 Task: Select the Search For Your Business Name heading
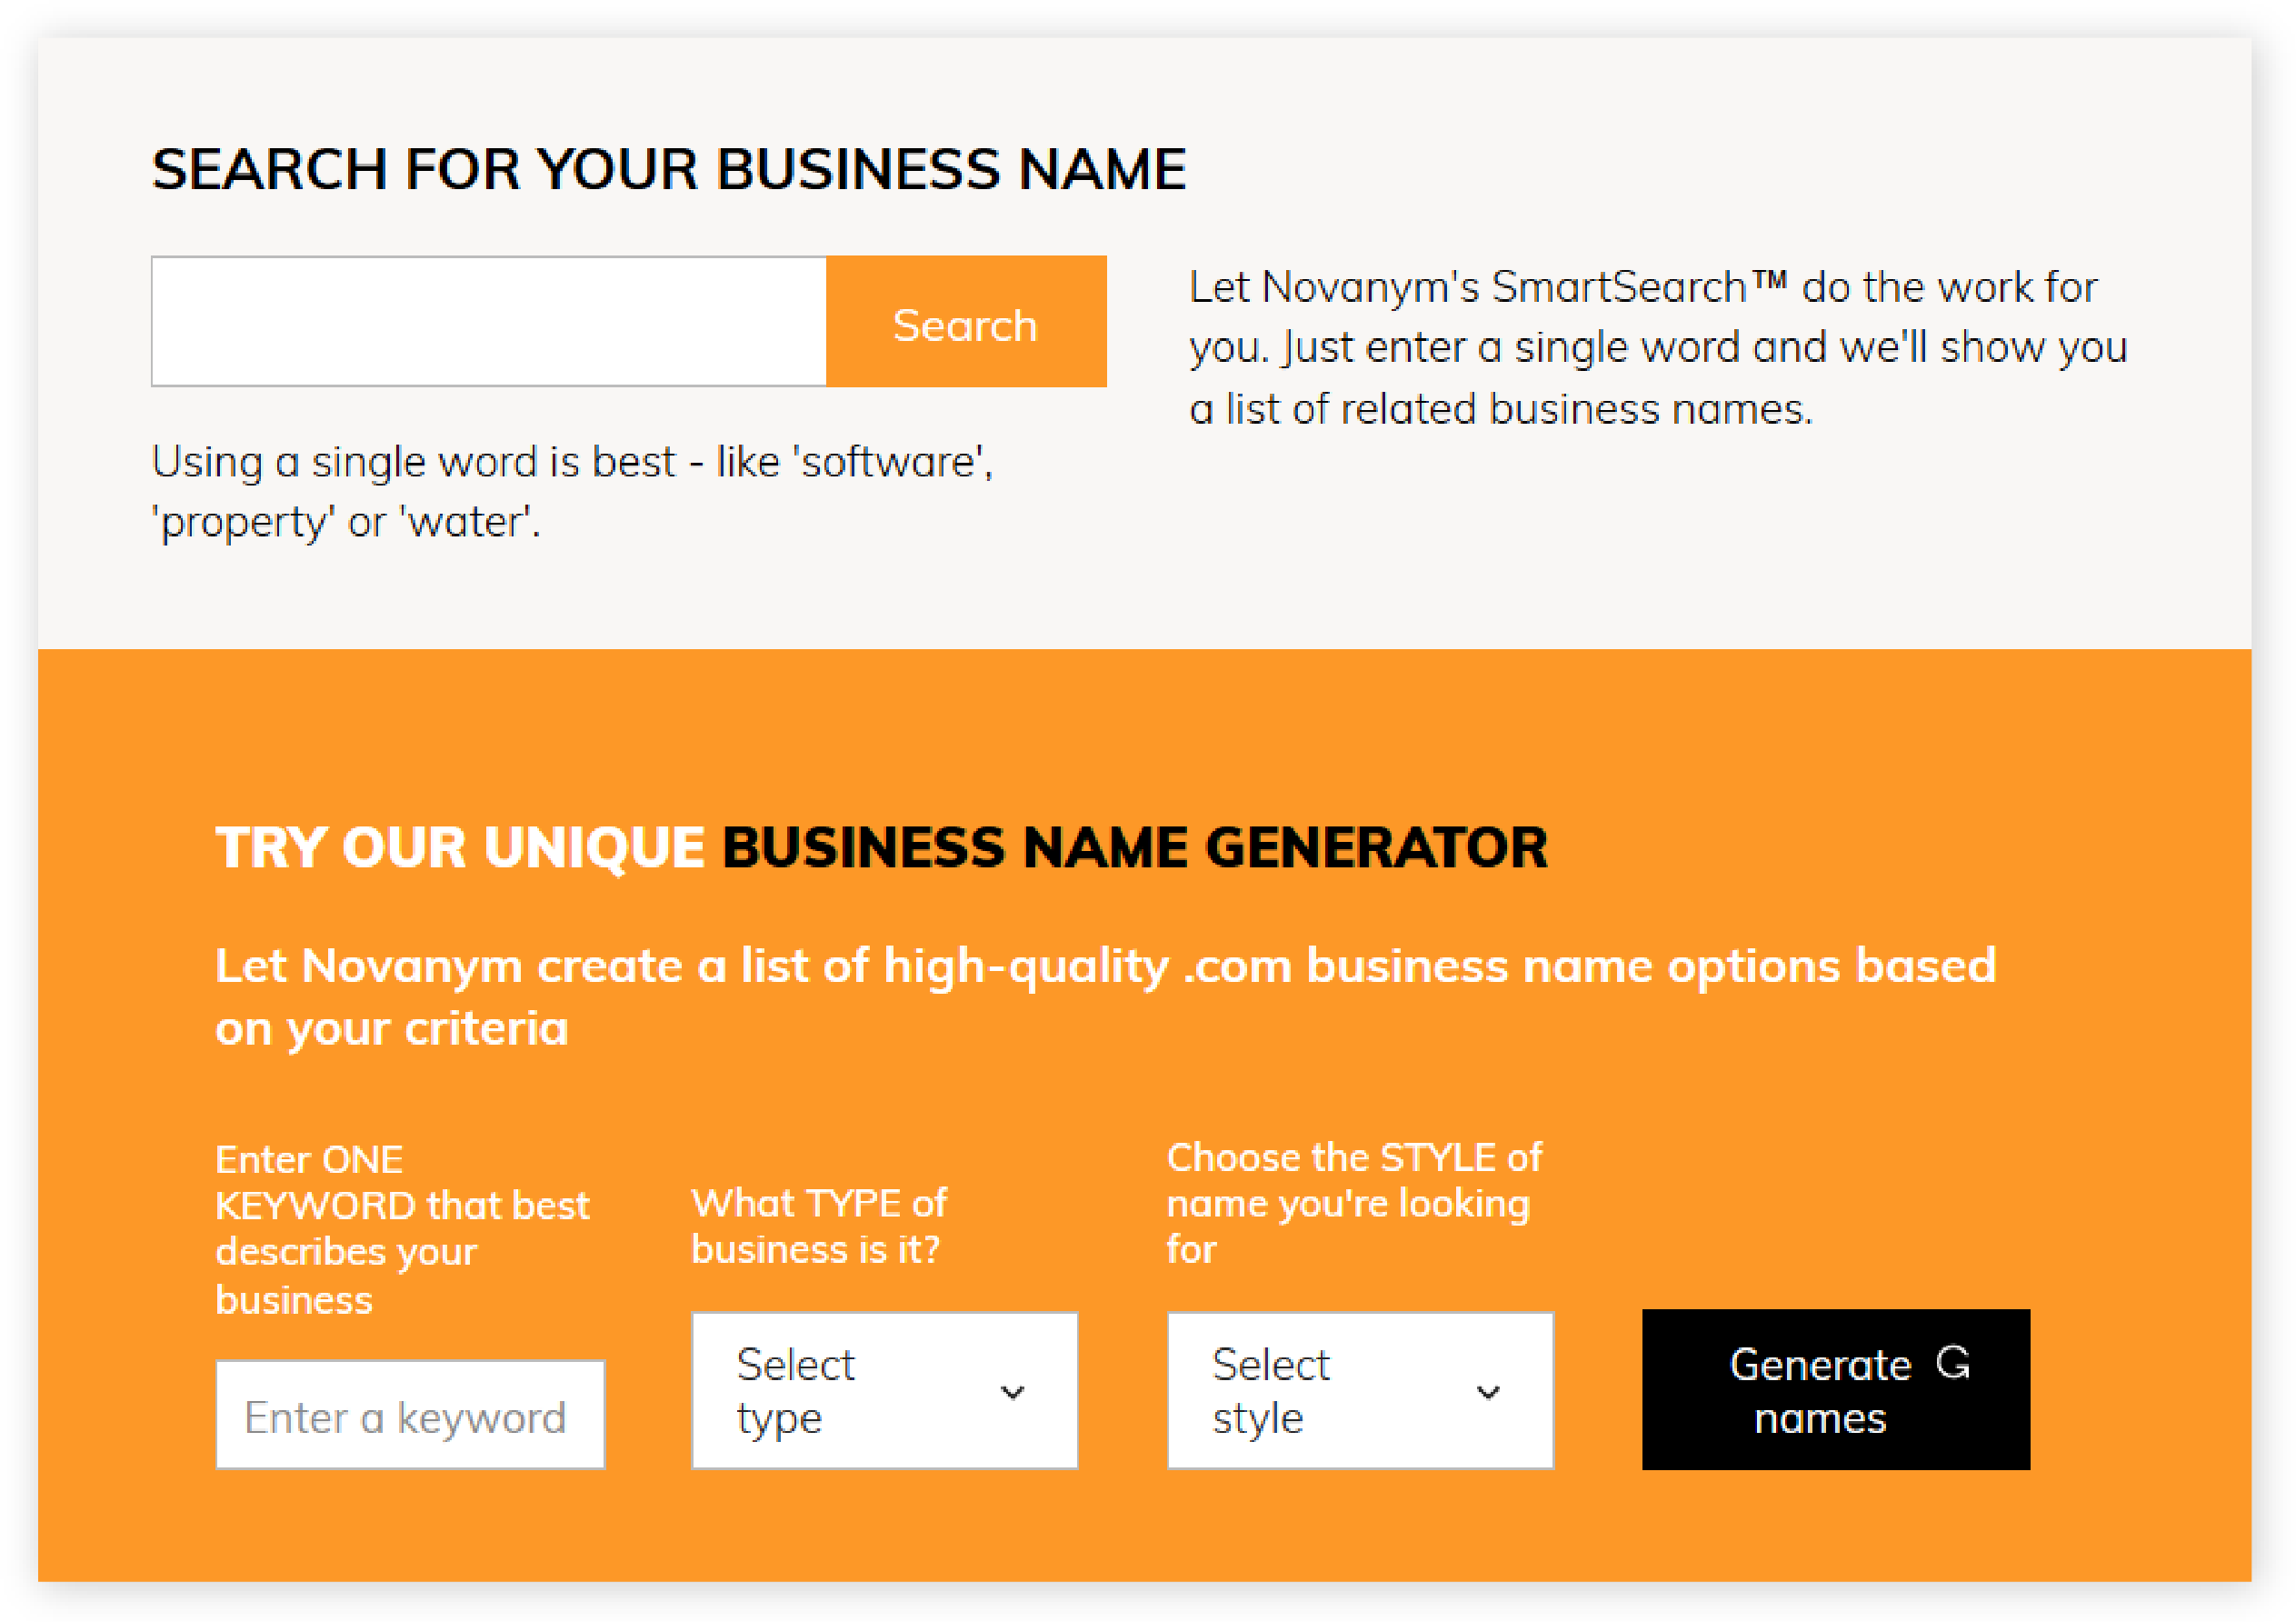pos(668,168)
